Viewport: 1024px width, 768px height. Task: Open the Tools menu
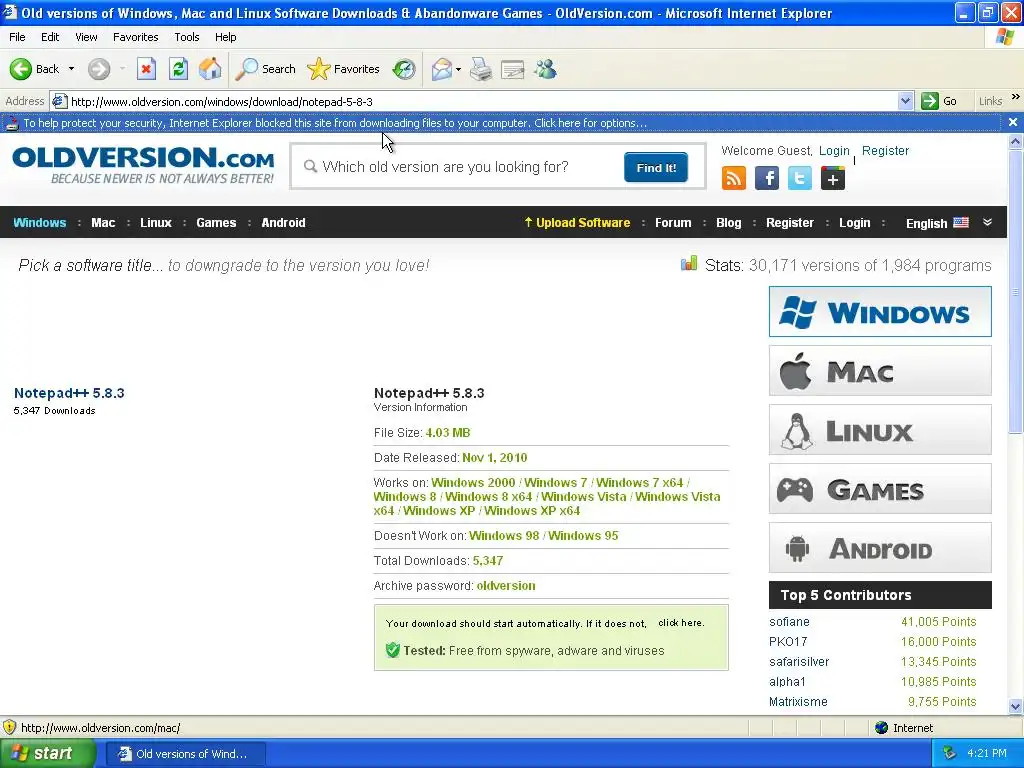click(x=187, y=37)
